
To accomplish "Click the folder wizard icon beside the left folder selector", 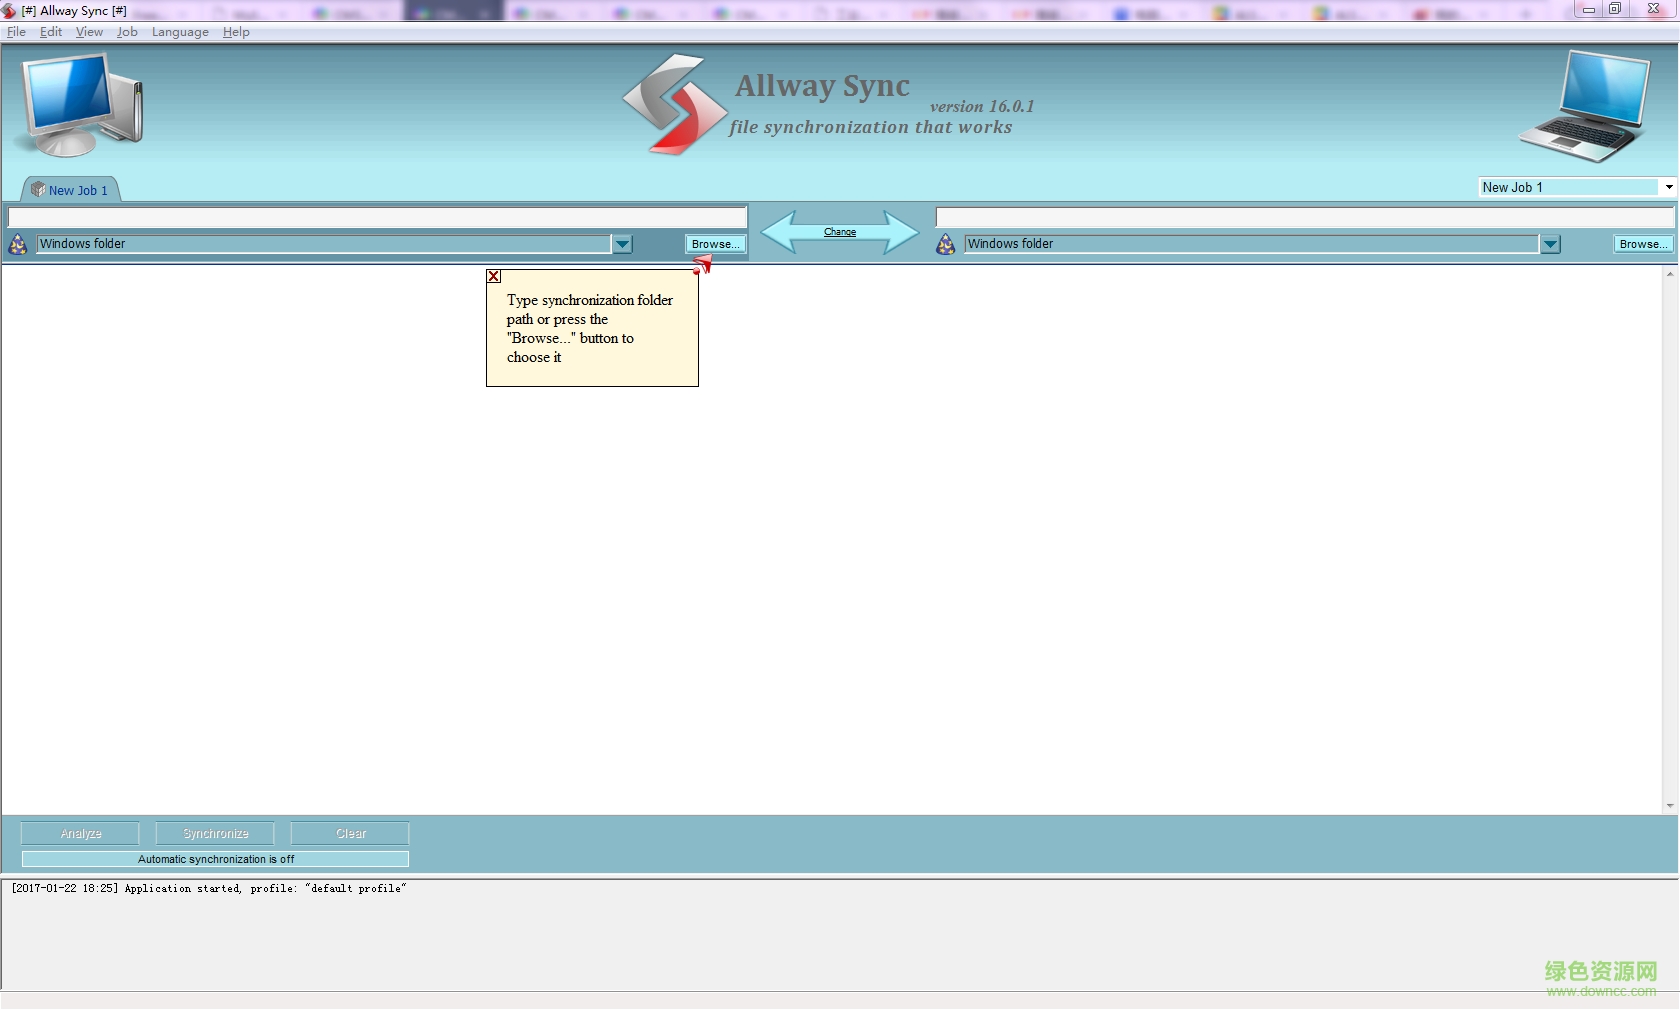I will point(17,243).
